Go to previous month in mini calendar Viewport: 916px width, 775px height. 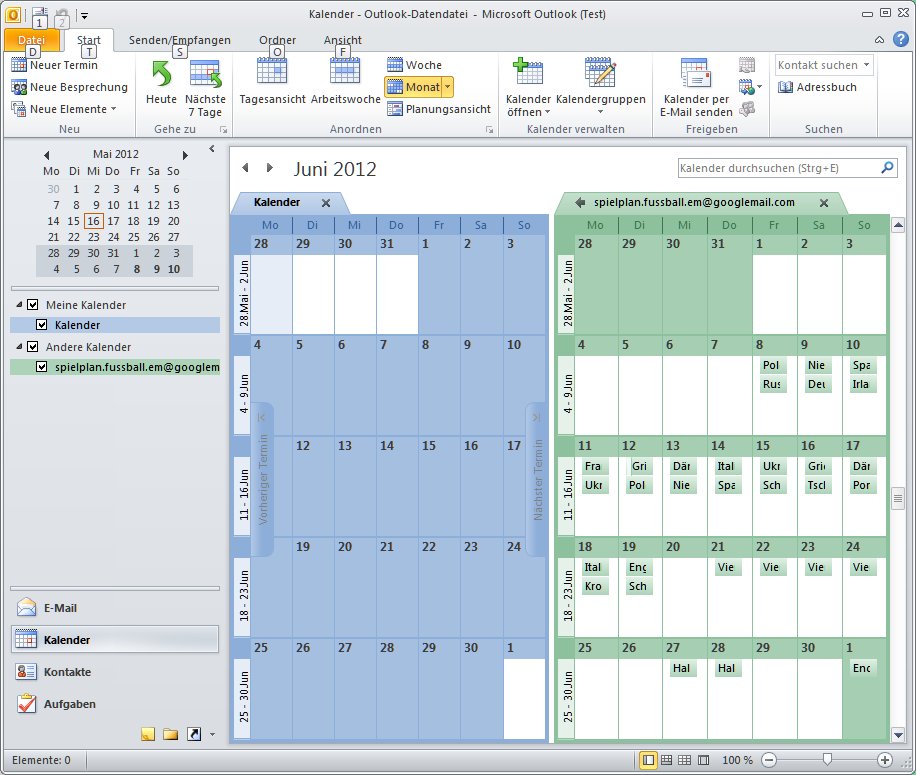coord(47,155)
